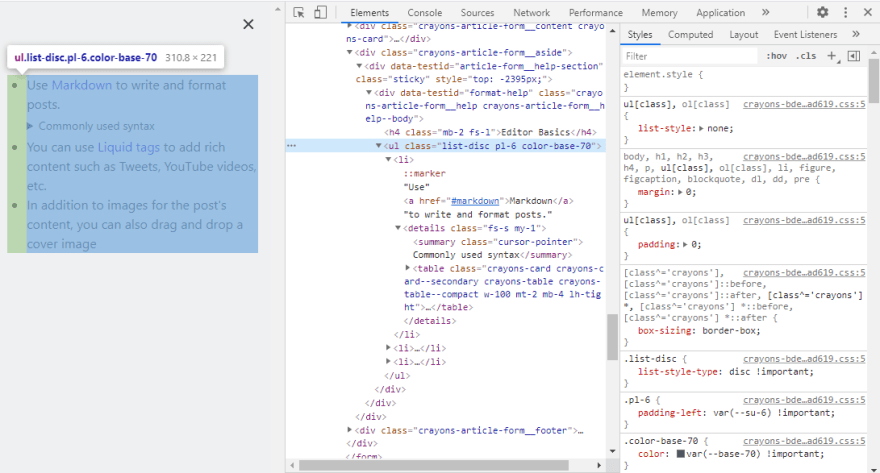The width and height of the screenshot is (880, 473).
Task: Expand the table crayons-card node
Action: [407, 268]
